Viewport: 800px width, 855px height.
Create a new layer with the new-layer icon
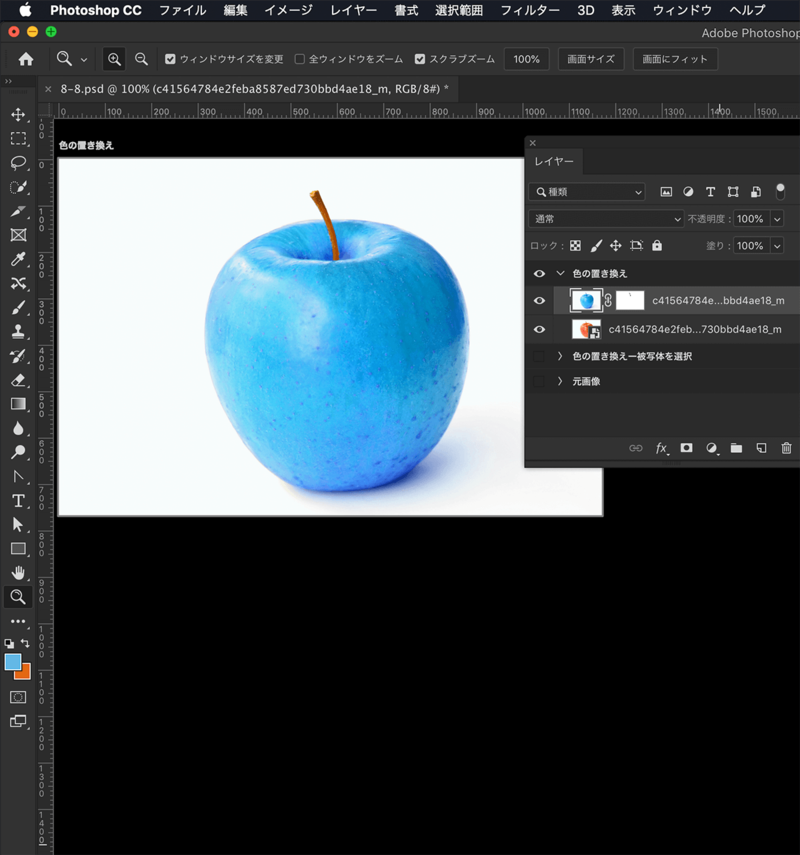click(761, 448)
